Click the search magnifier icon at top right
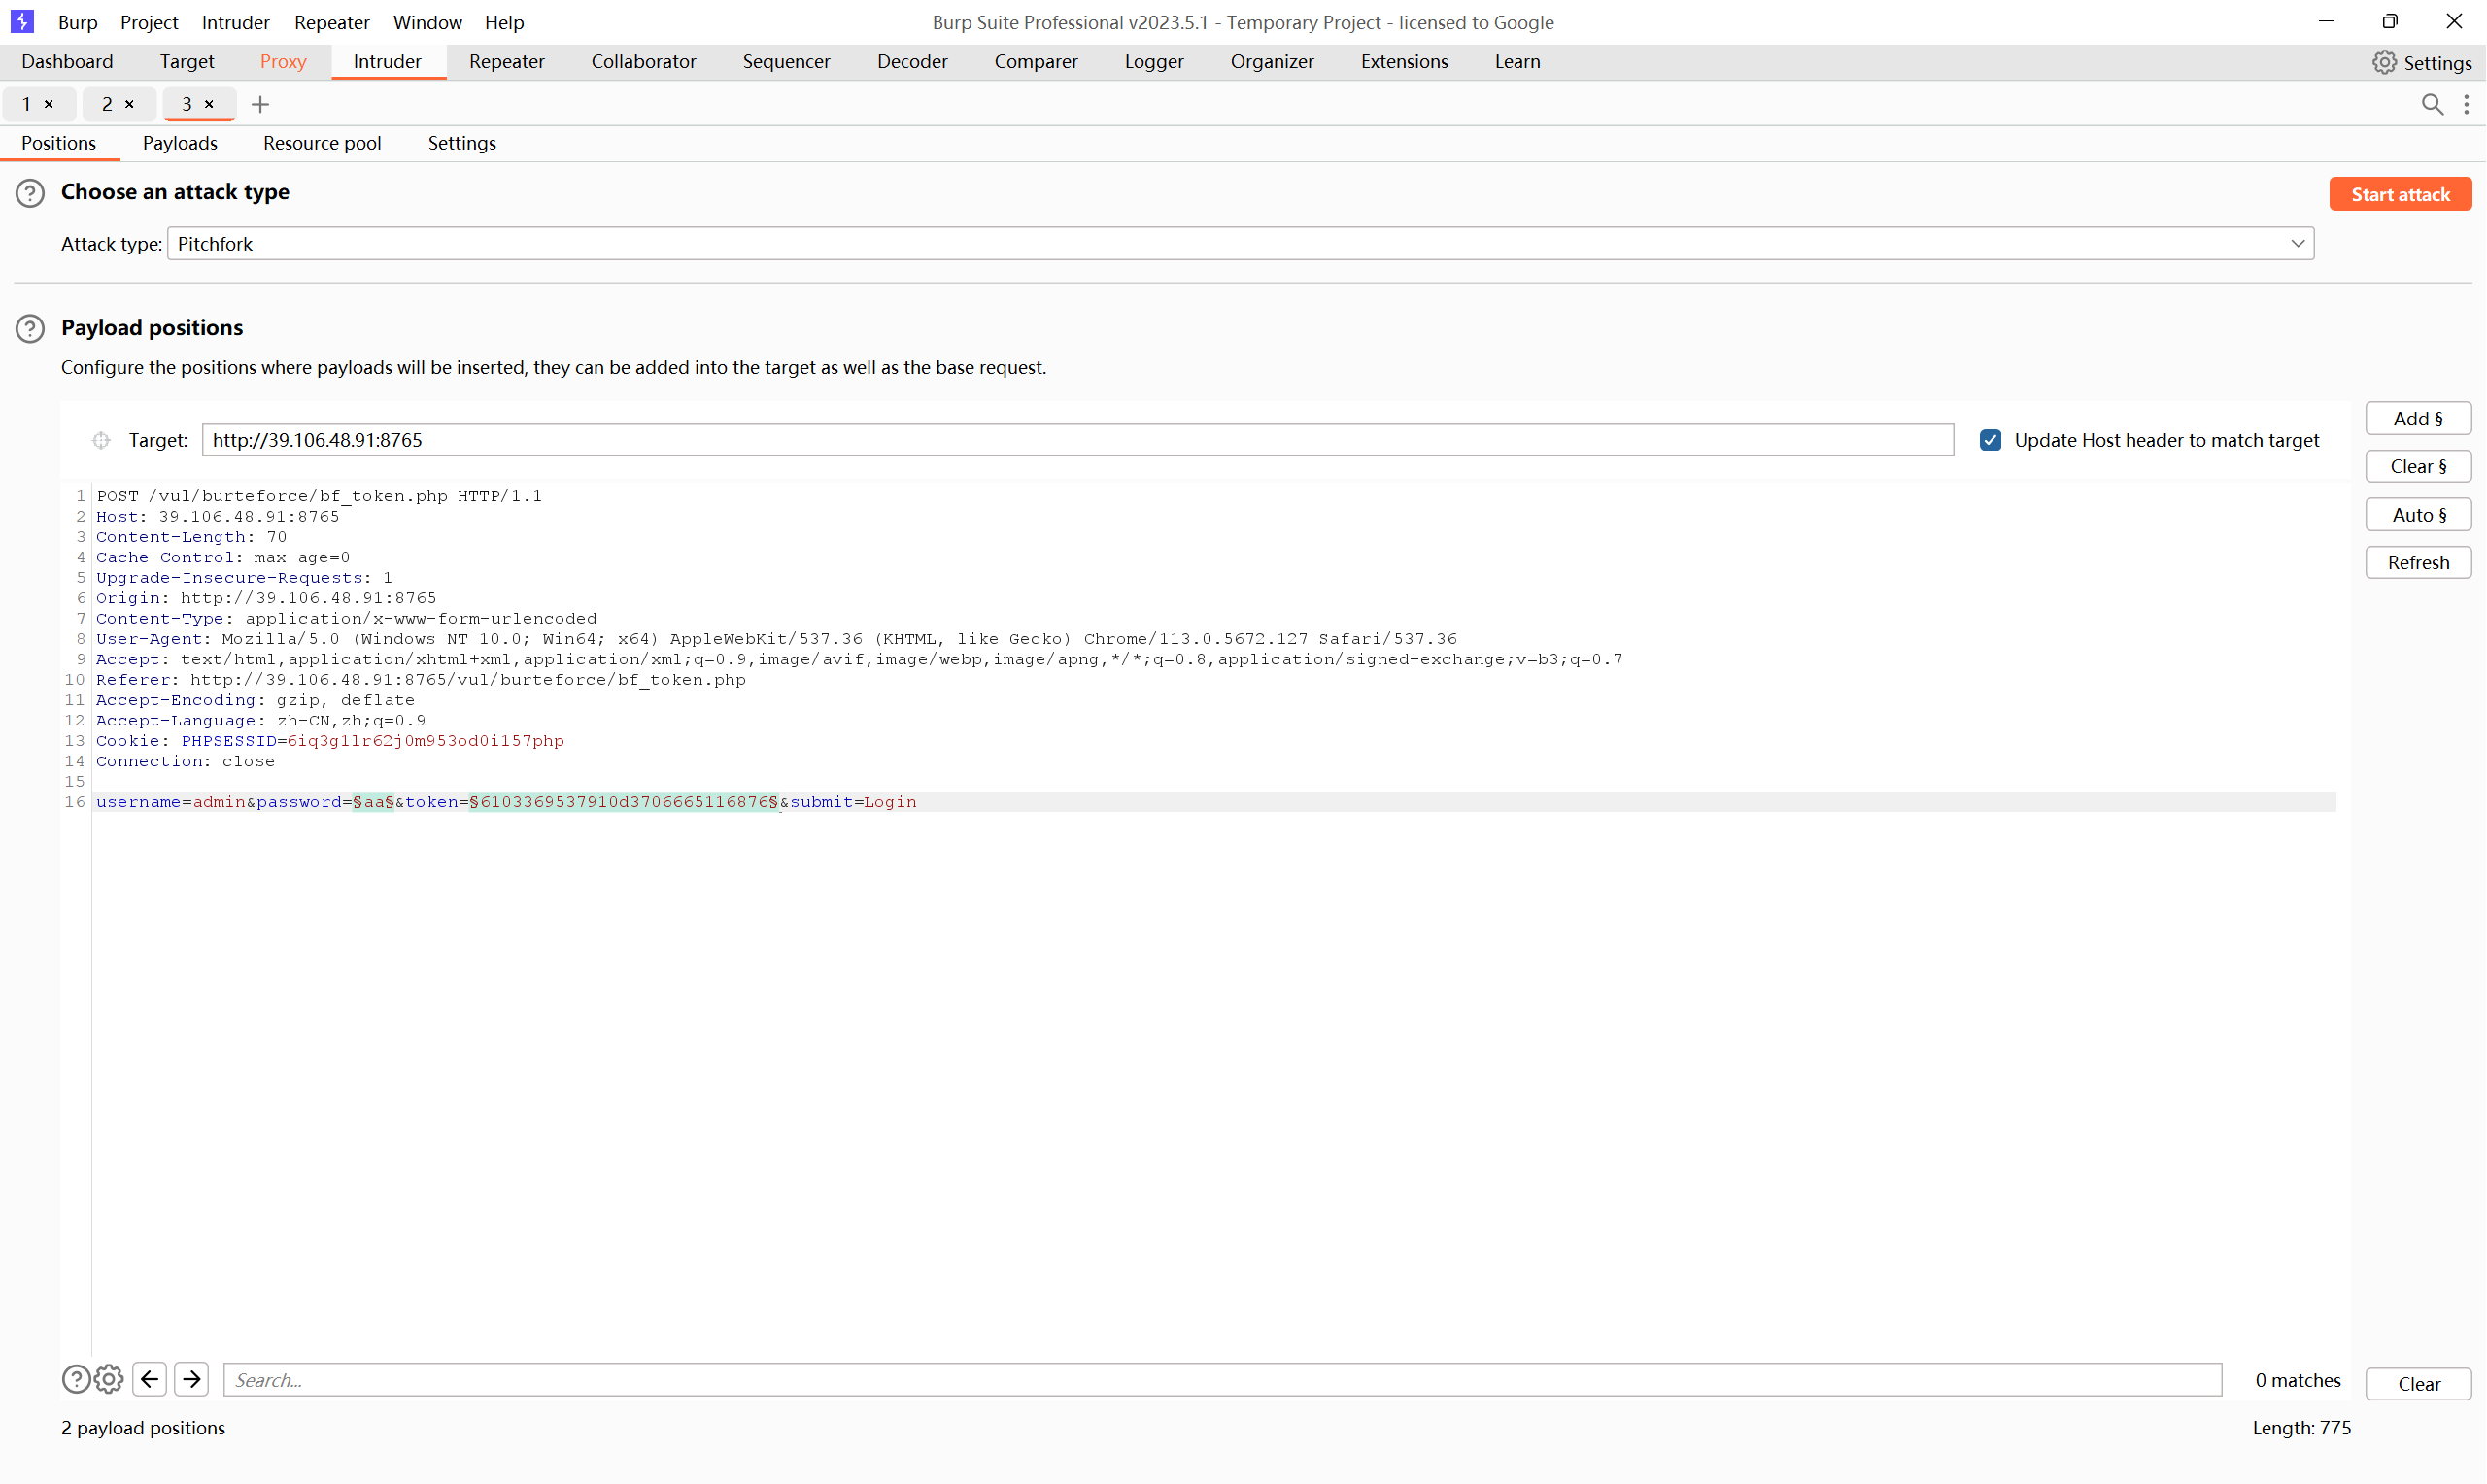This screenshot has width=2487, height=1484. (2431, 104)
